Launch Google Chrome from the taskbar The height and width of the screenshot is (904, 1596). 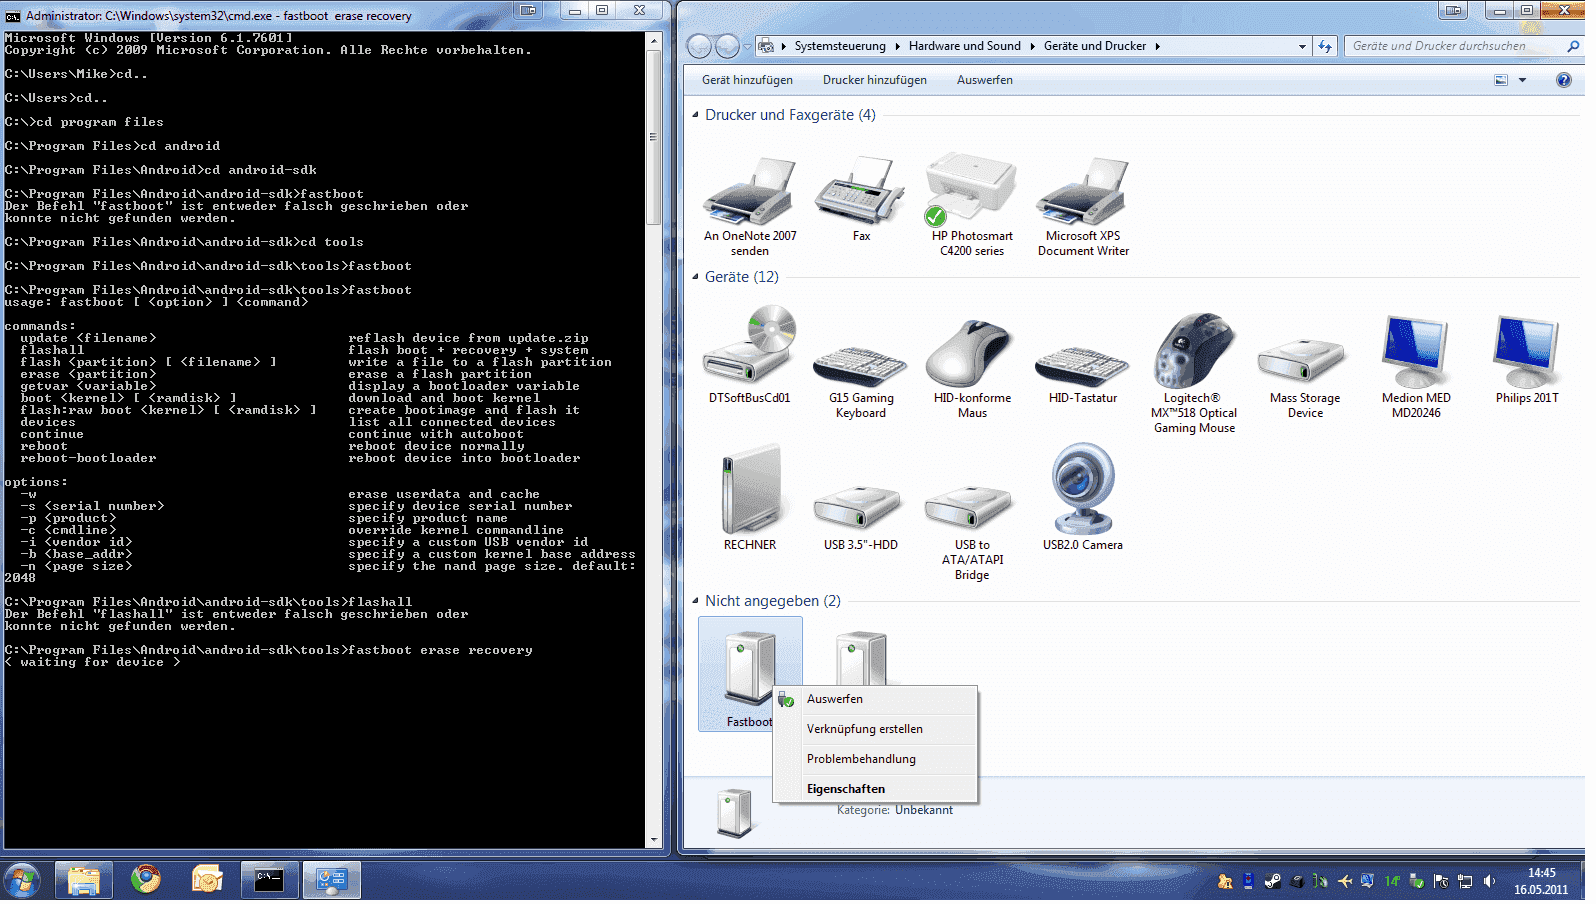coord(146,880)
